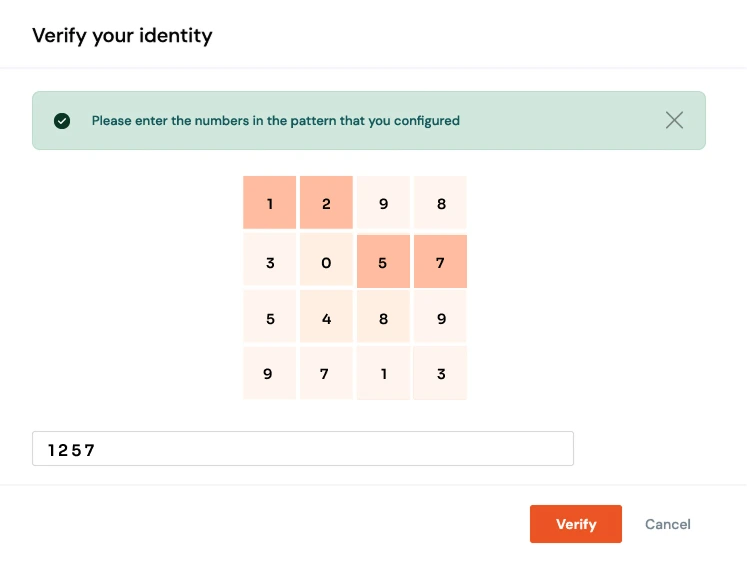Screen dimensions: 747x564
Task: Choose the 9 tile in the bottom row
Action: [270, 374]
